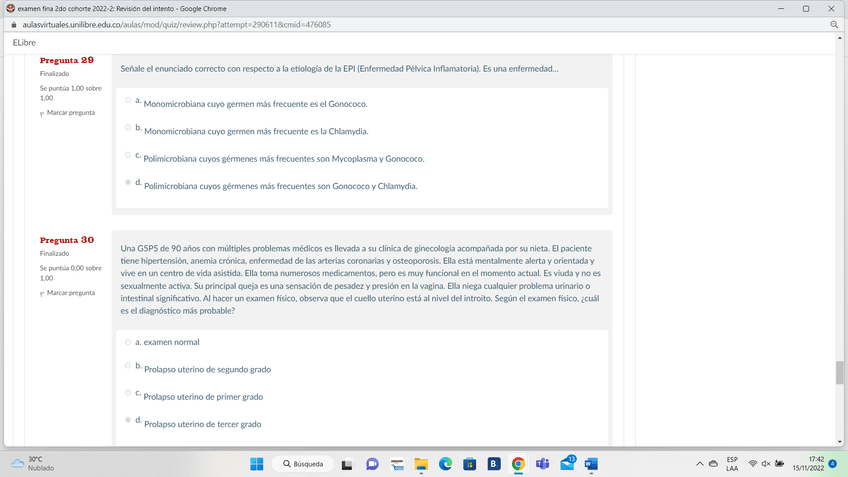Image resolution: width=848 pixels, height=477 pixels.
Task: Flag Pregunta 30 with Marcar pregunta
Action: tap(68, 293)
